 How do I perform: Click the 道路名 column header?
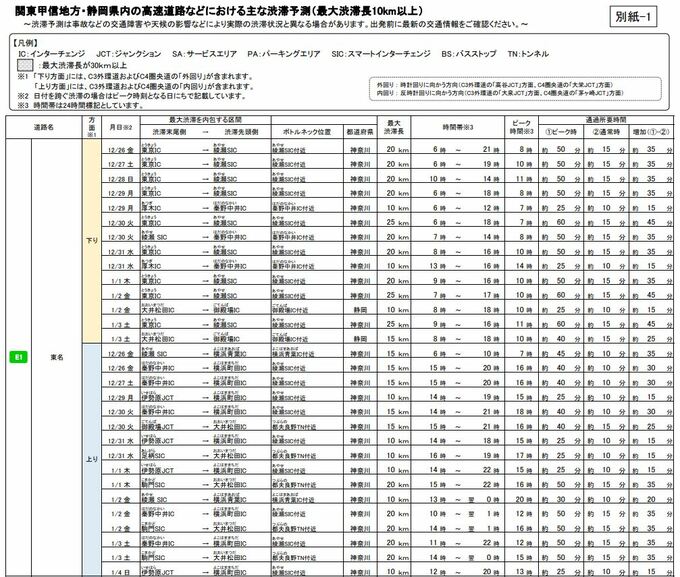pyautogui.click(x=43, y=128)
